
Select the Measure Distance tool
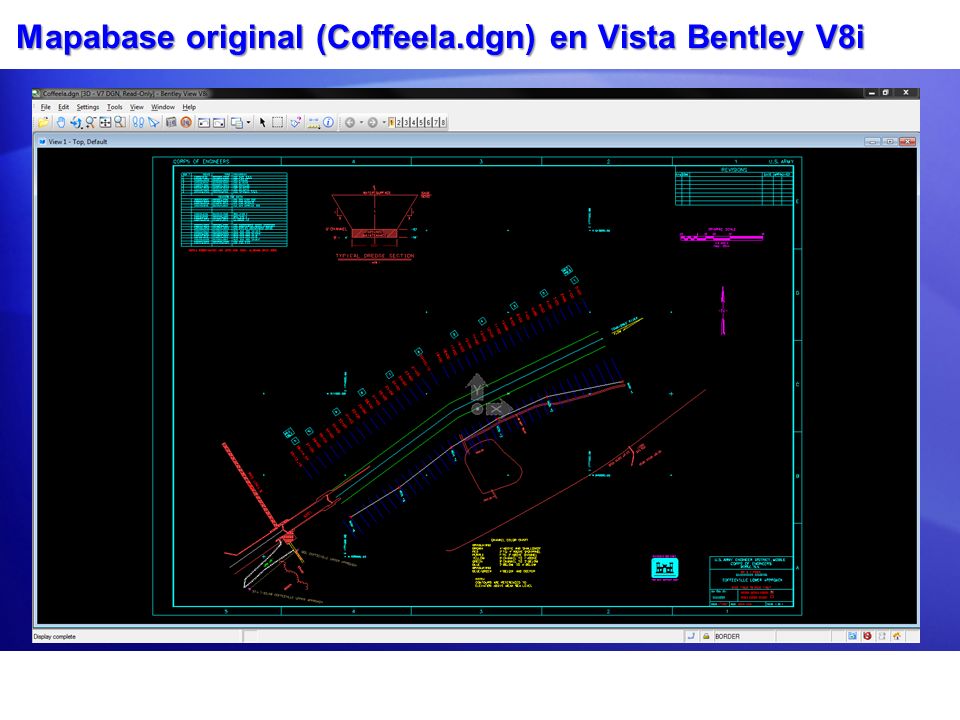point(313,122)
